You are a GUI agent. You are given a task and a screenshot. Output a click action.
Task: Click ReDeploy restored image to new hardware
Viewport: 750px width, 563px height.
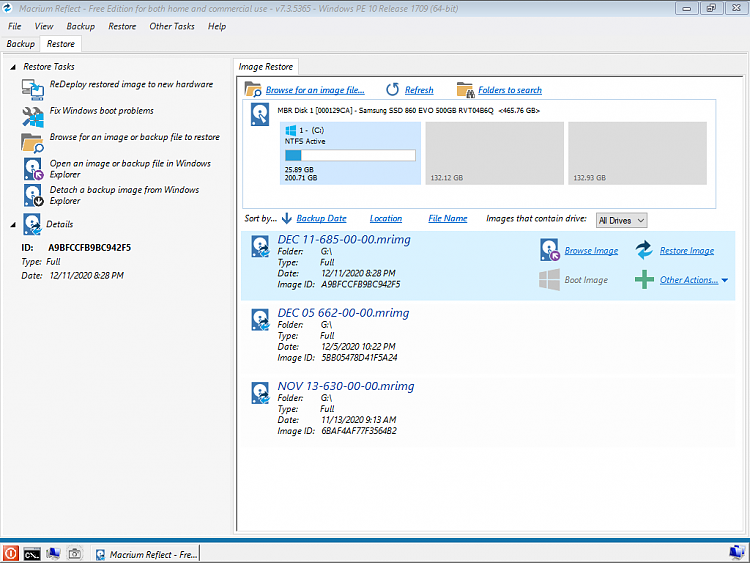click(x=132, y=84)
